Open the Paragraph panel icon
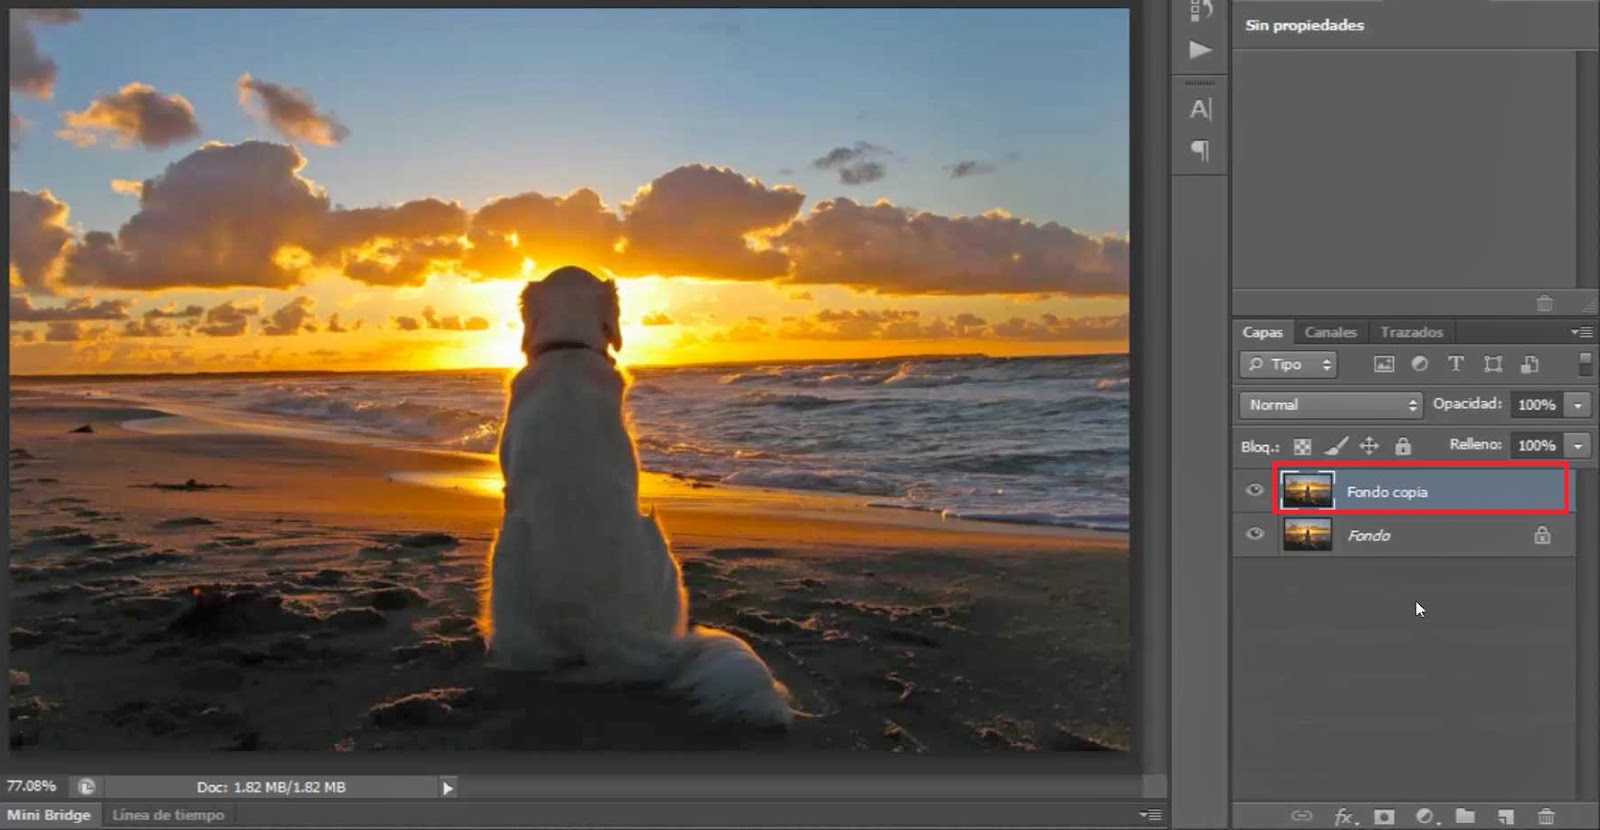The height and width of the screenshot is (830, 1600). coord(1200,150)
